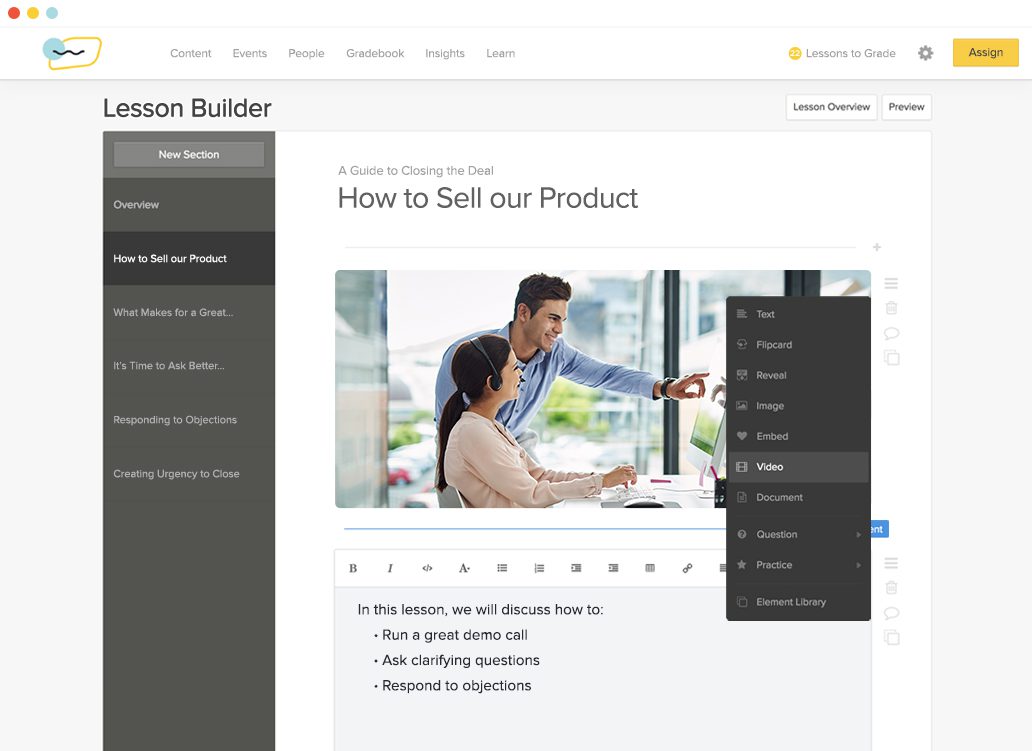Open Element Library from the menu

[x=798, y=602]
